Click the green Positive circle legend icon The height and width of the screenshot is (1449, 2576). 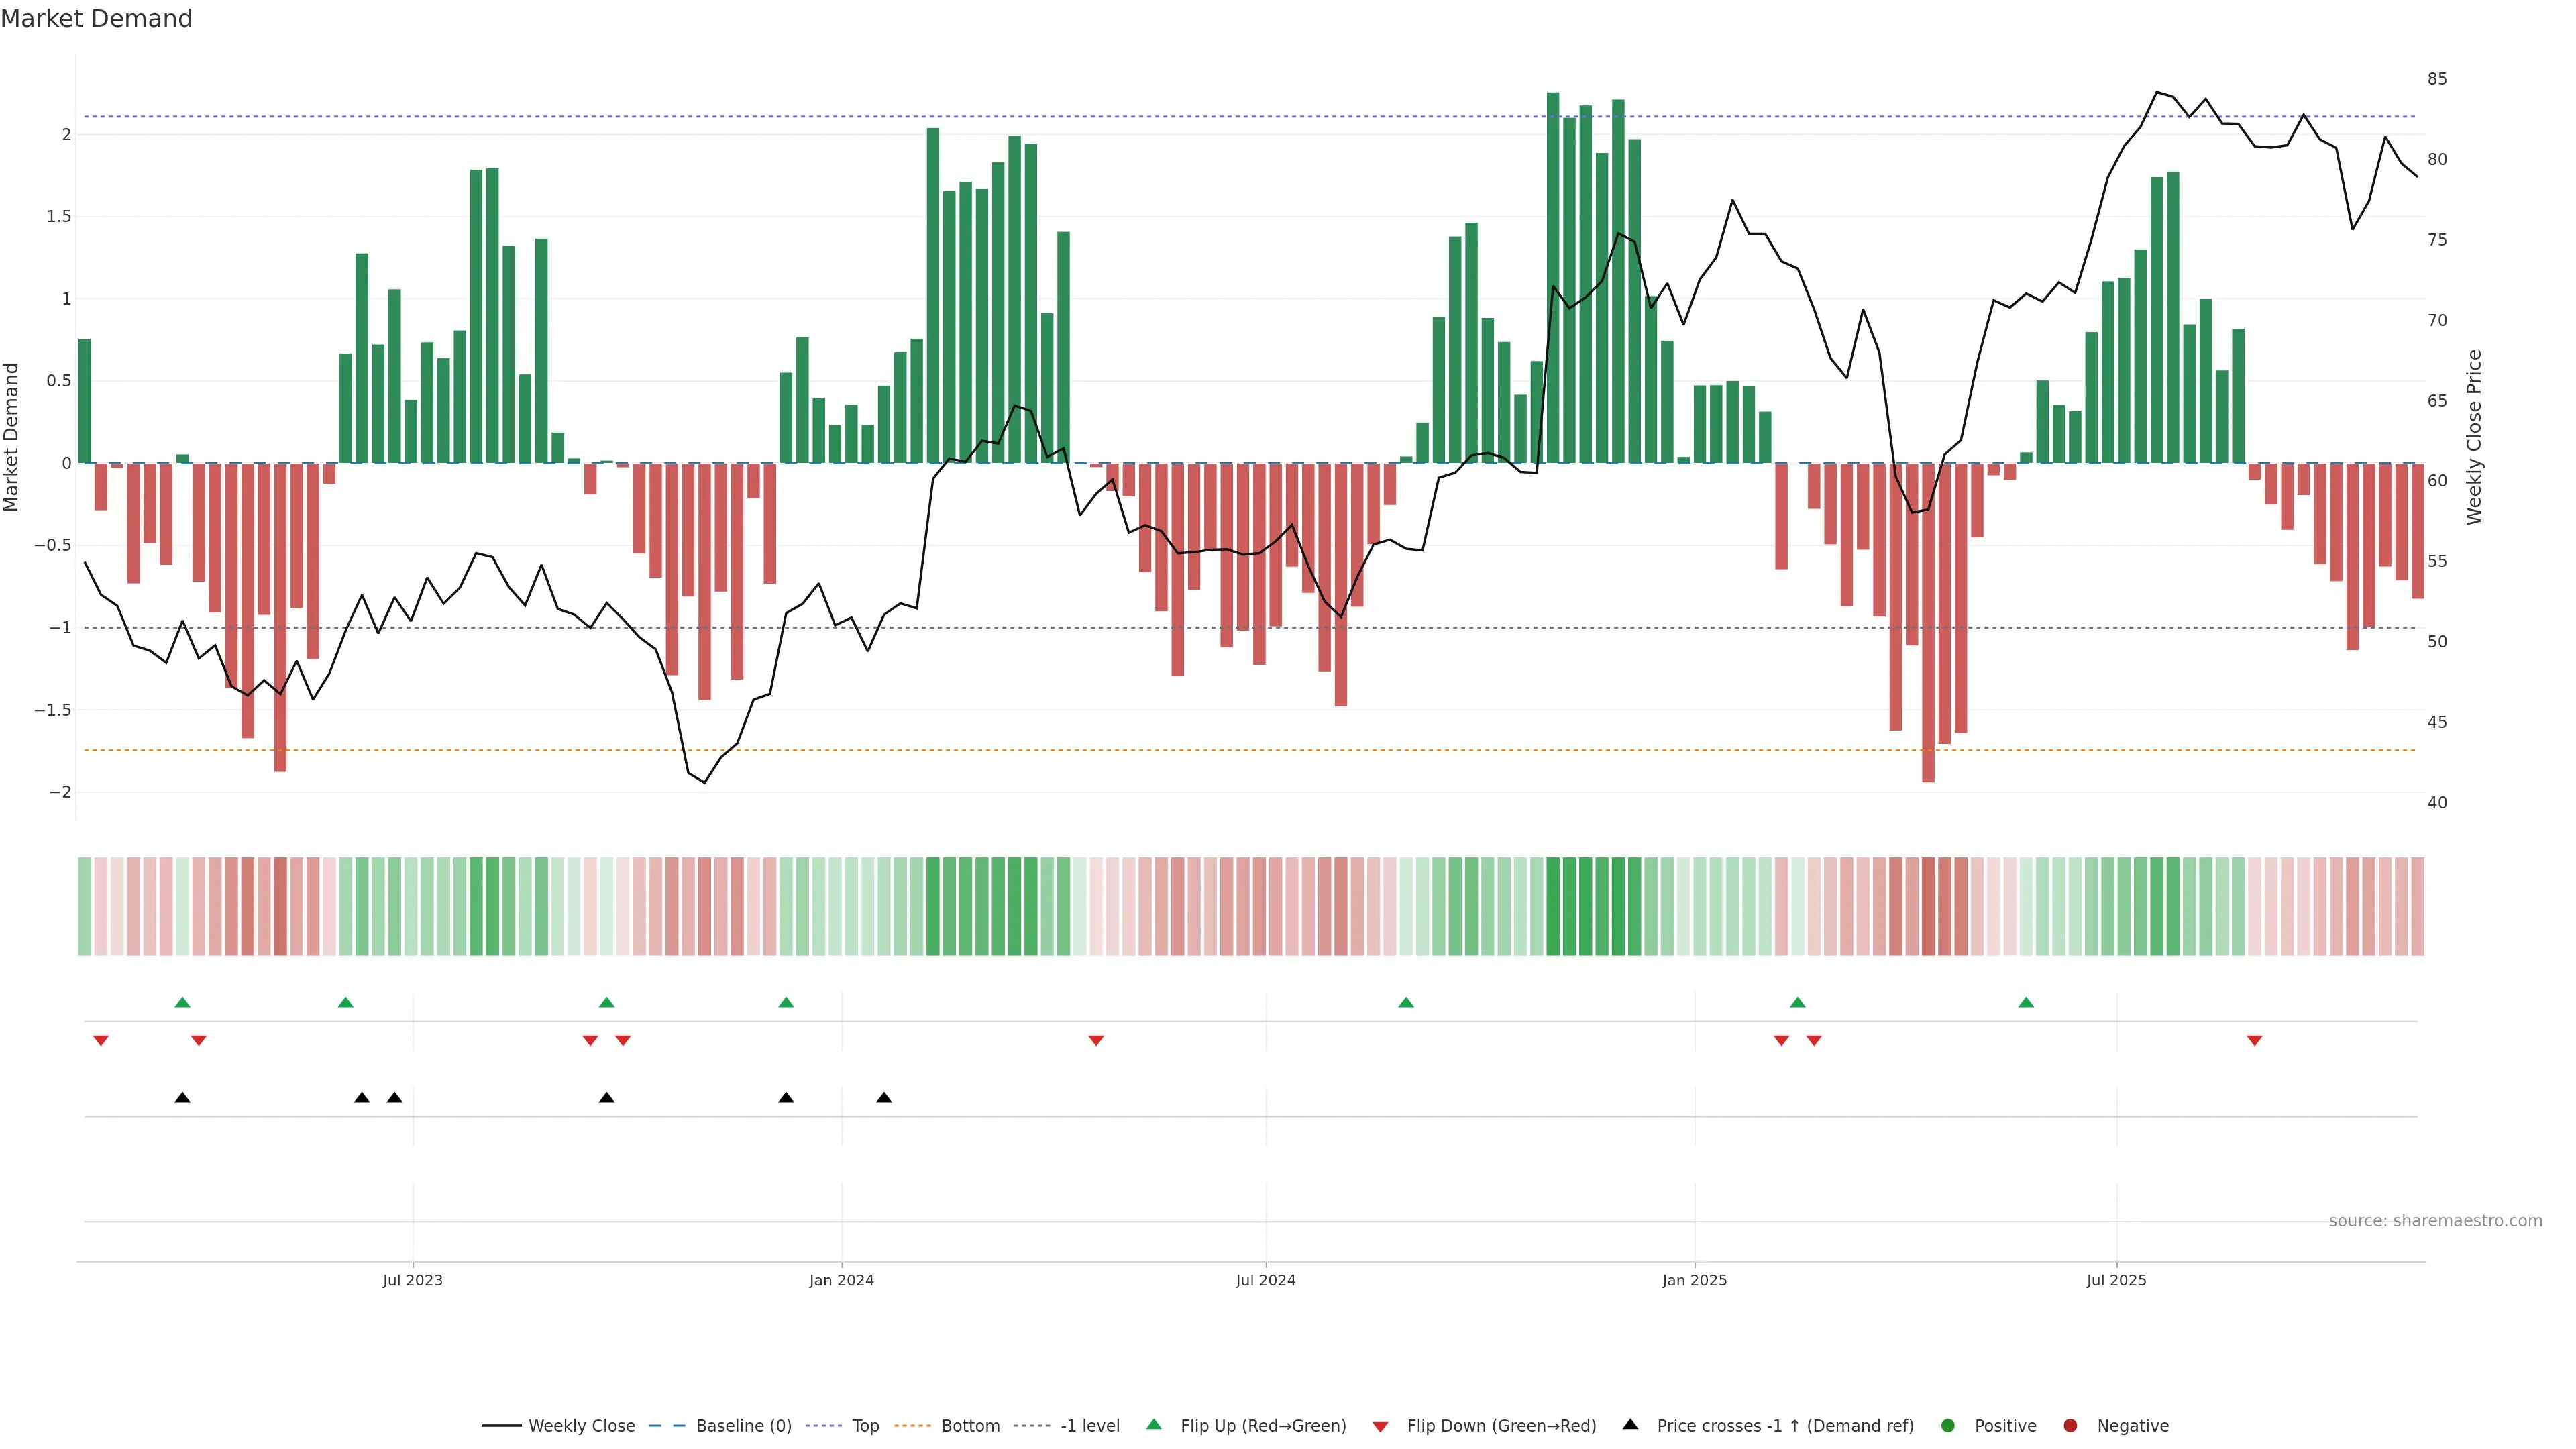(1948, 1426)
